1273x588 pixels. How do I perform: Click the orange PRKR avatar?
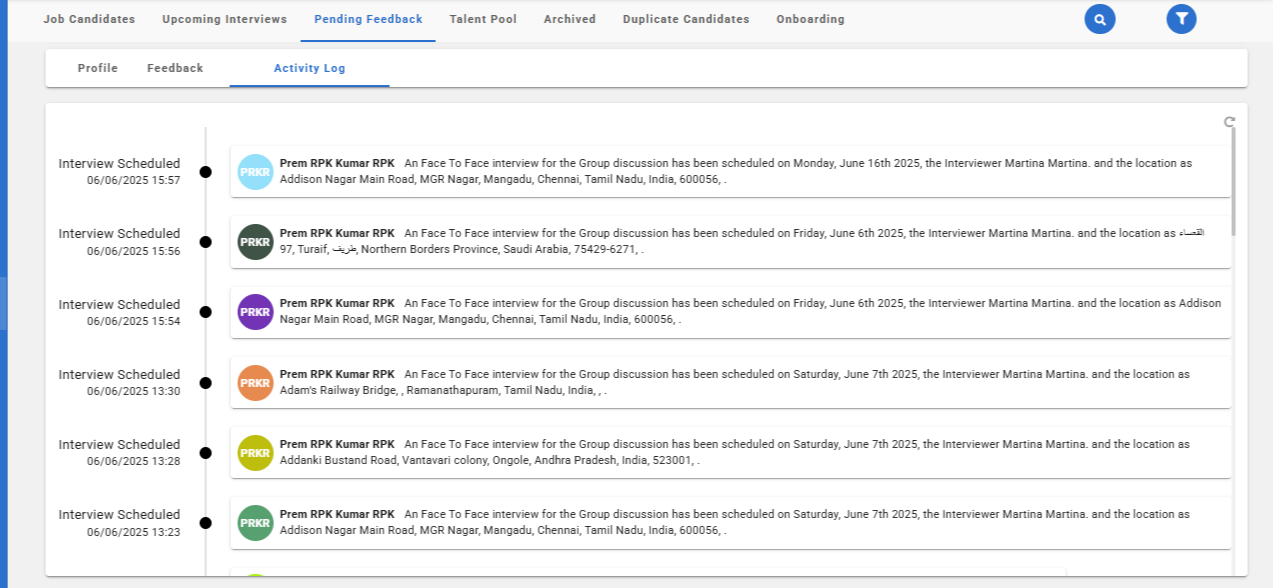(255, 382)
